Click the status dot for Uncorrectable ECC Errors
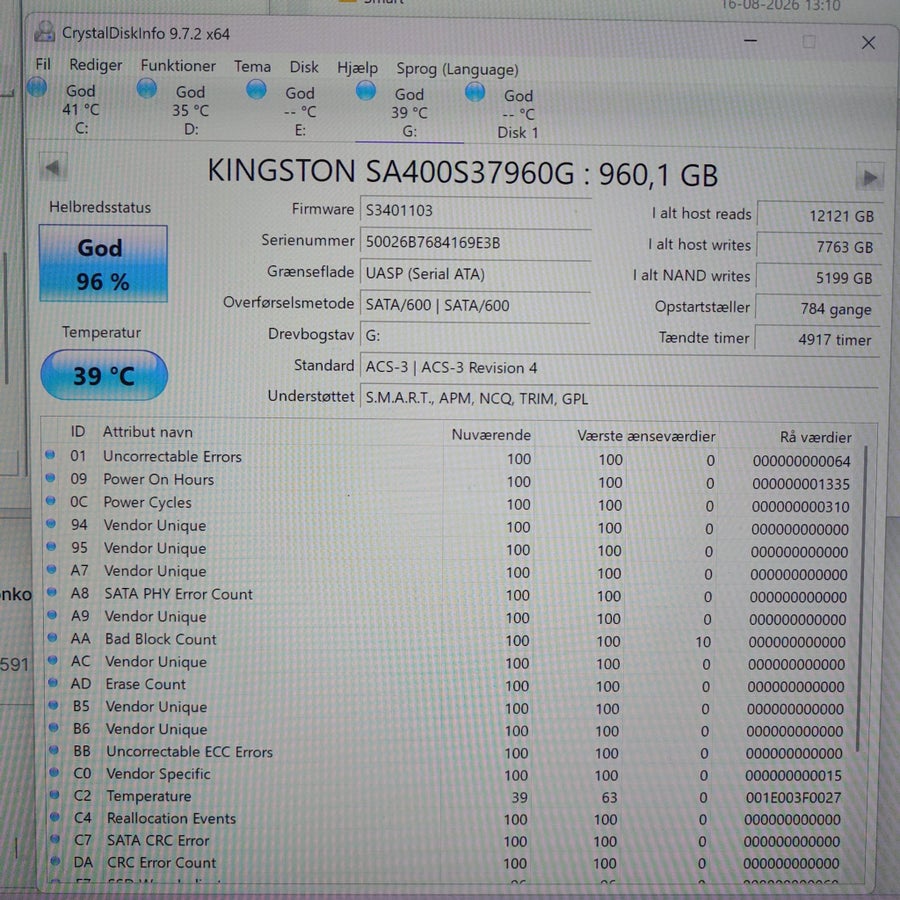This screenshot has height=900, width=900. tap(54, 750)
